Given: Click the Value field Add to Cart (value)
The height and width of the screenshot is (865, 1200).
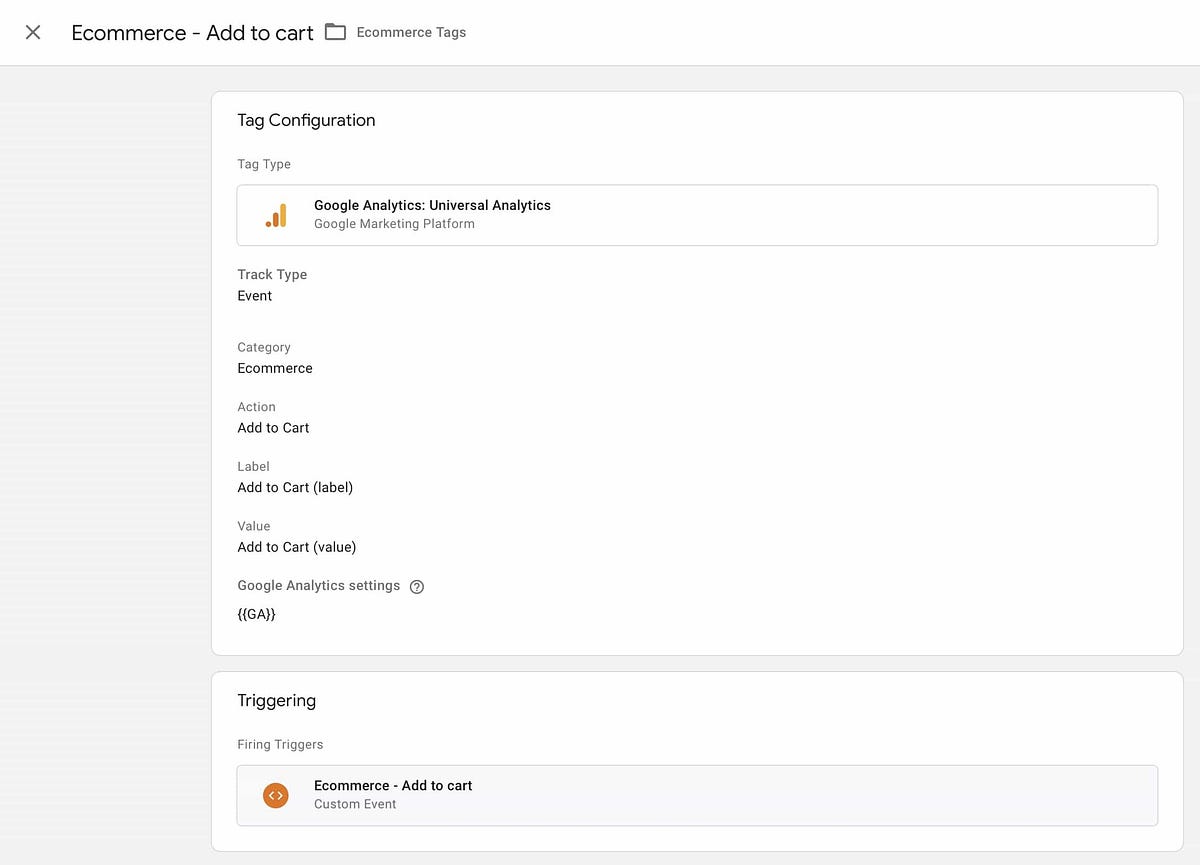Looking at the screenshot, I should click(x=297, y=547).
